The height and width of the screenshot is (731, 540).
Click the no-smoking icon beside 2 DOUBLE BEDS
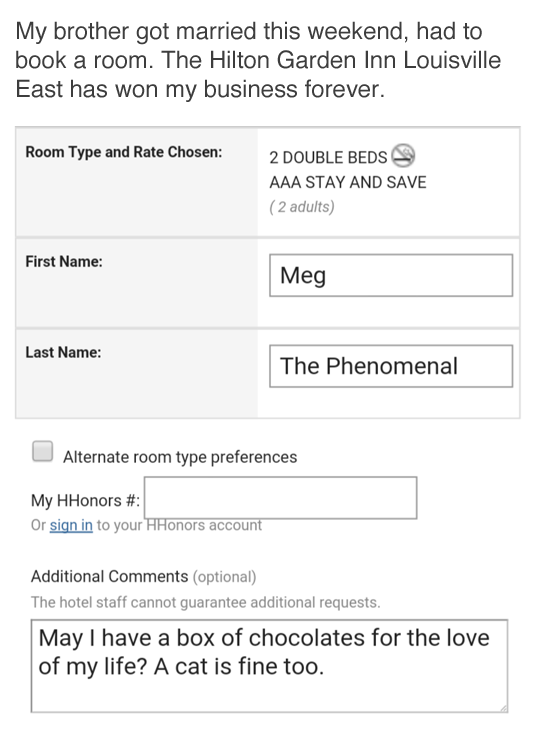tap(403, 156)
